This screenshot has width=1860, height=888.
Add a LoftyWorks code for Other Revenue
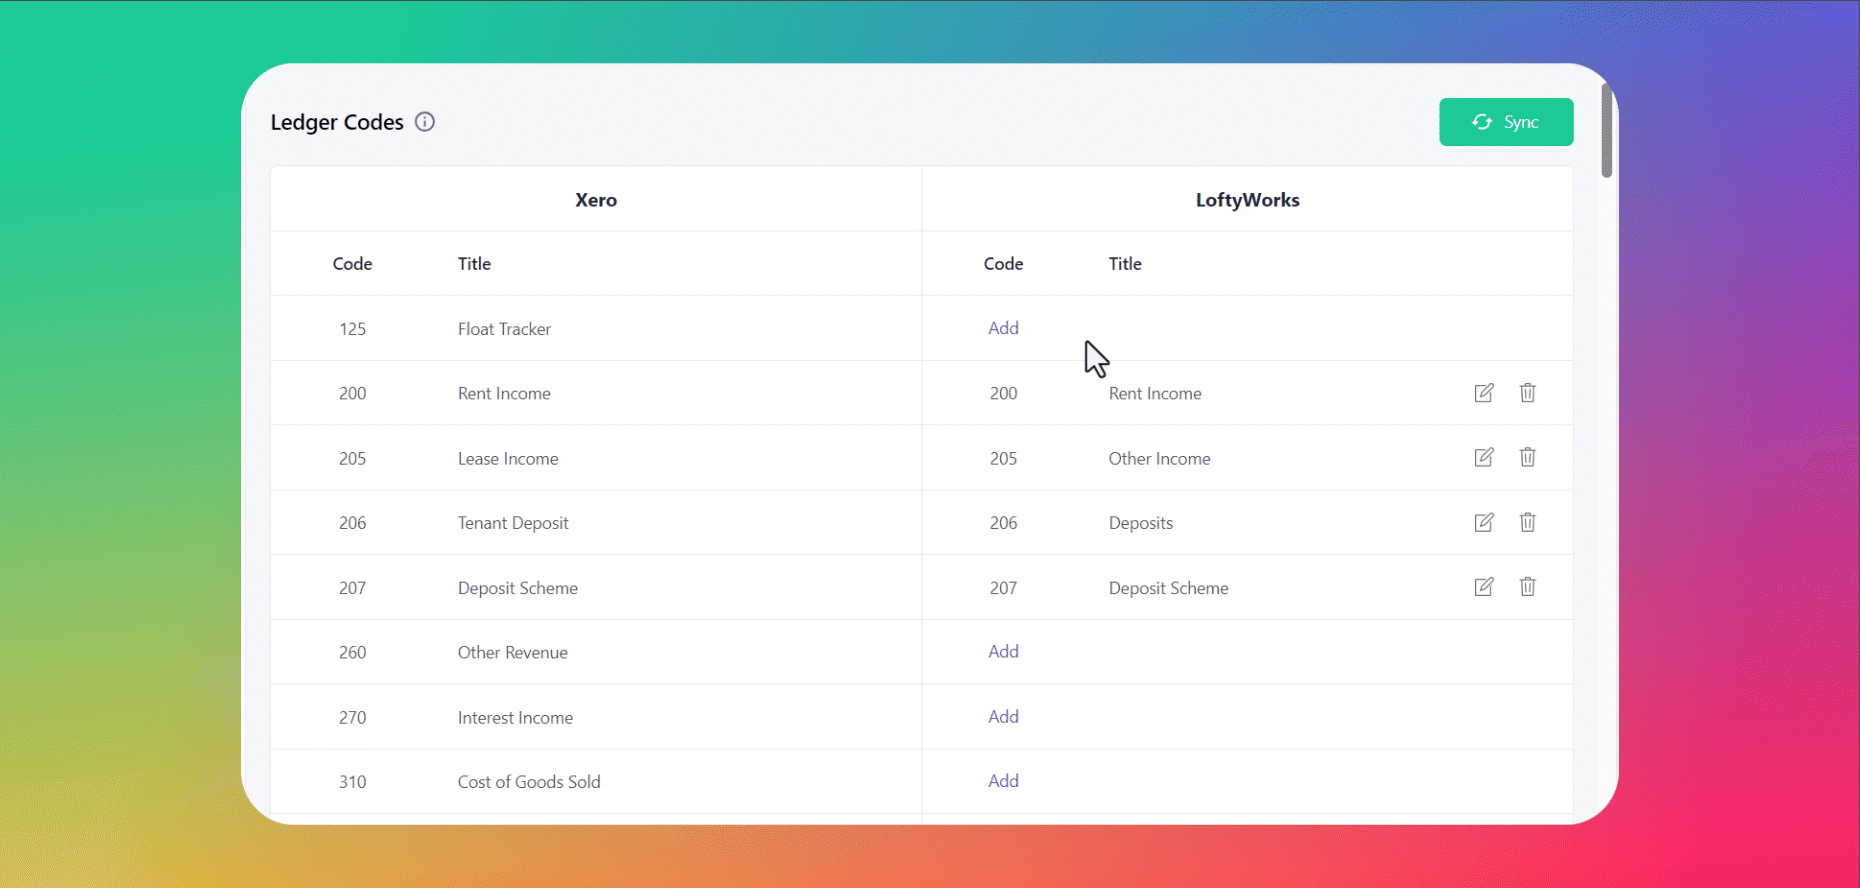[x=1003, y=652]
